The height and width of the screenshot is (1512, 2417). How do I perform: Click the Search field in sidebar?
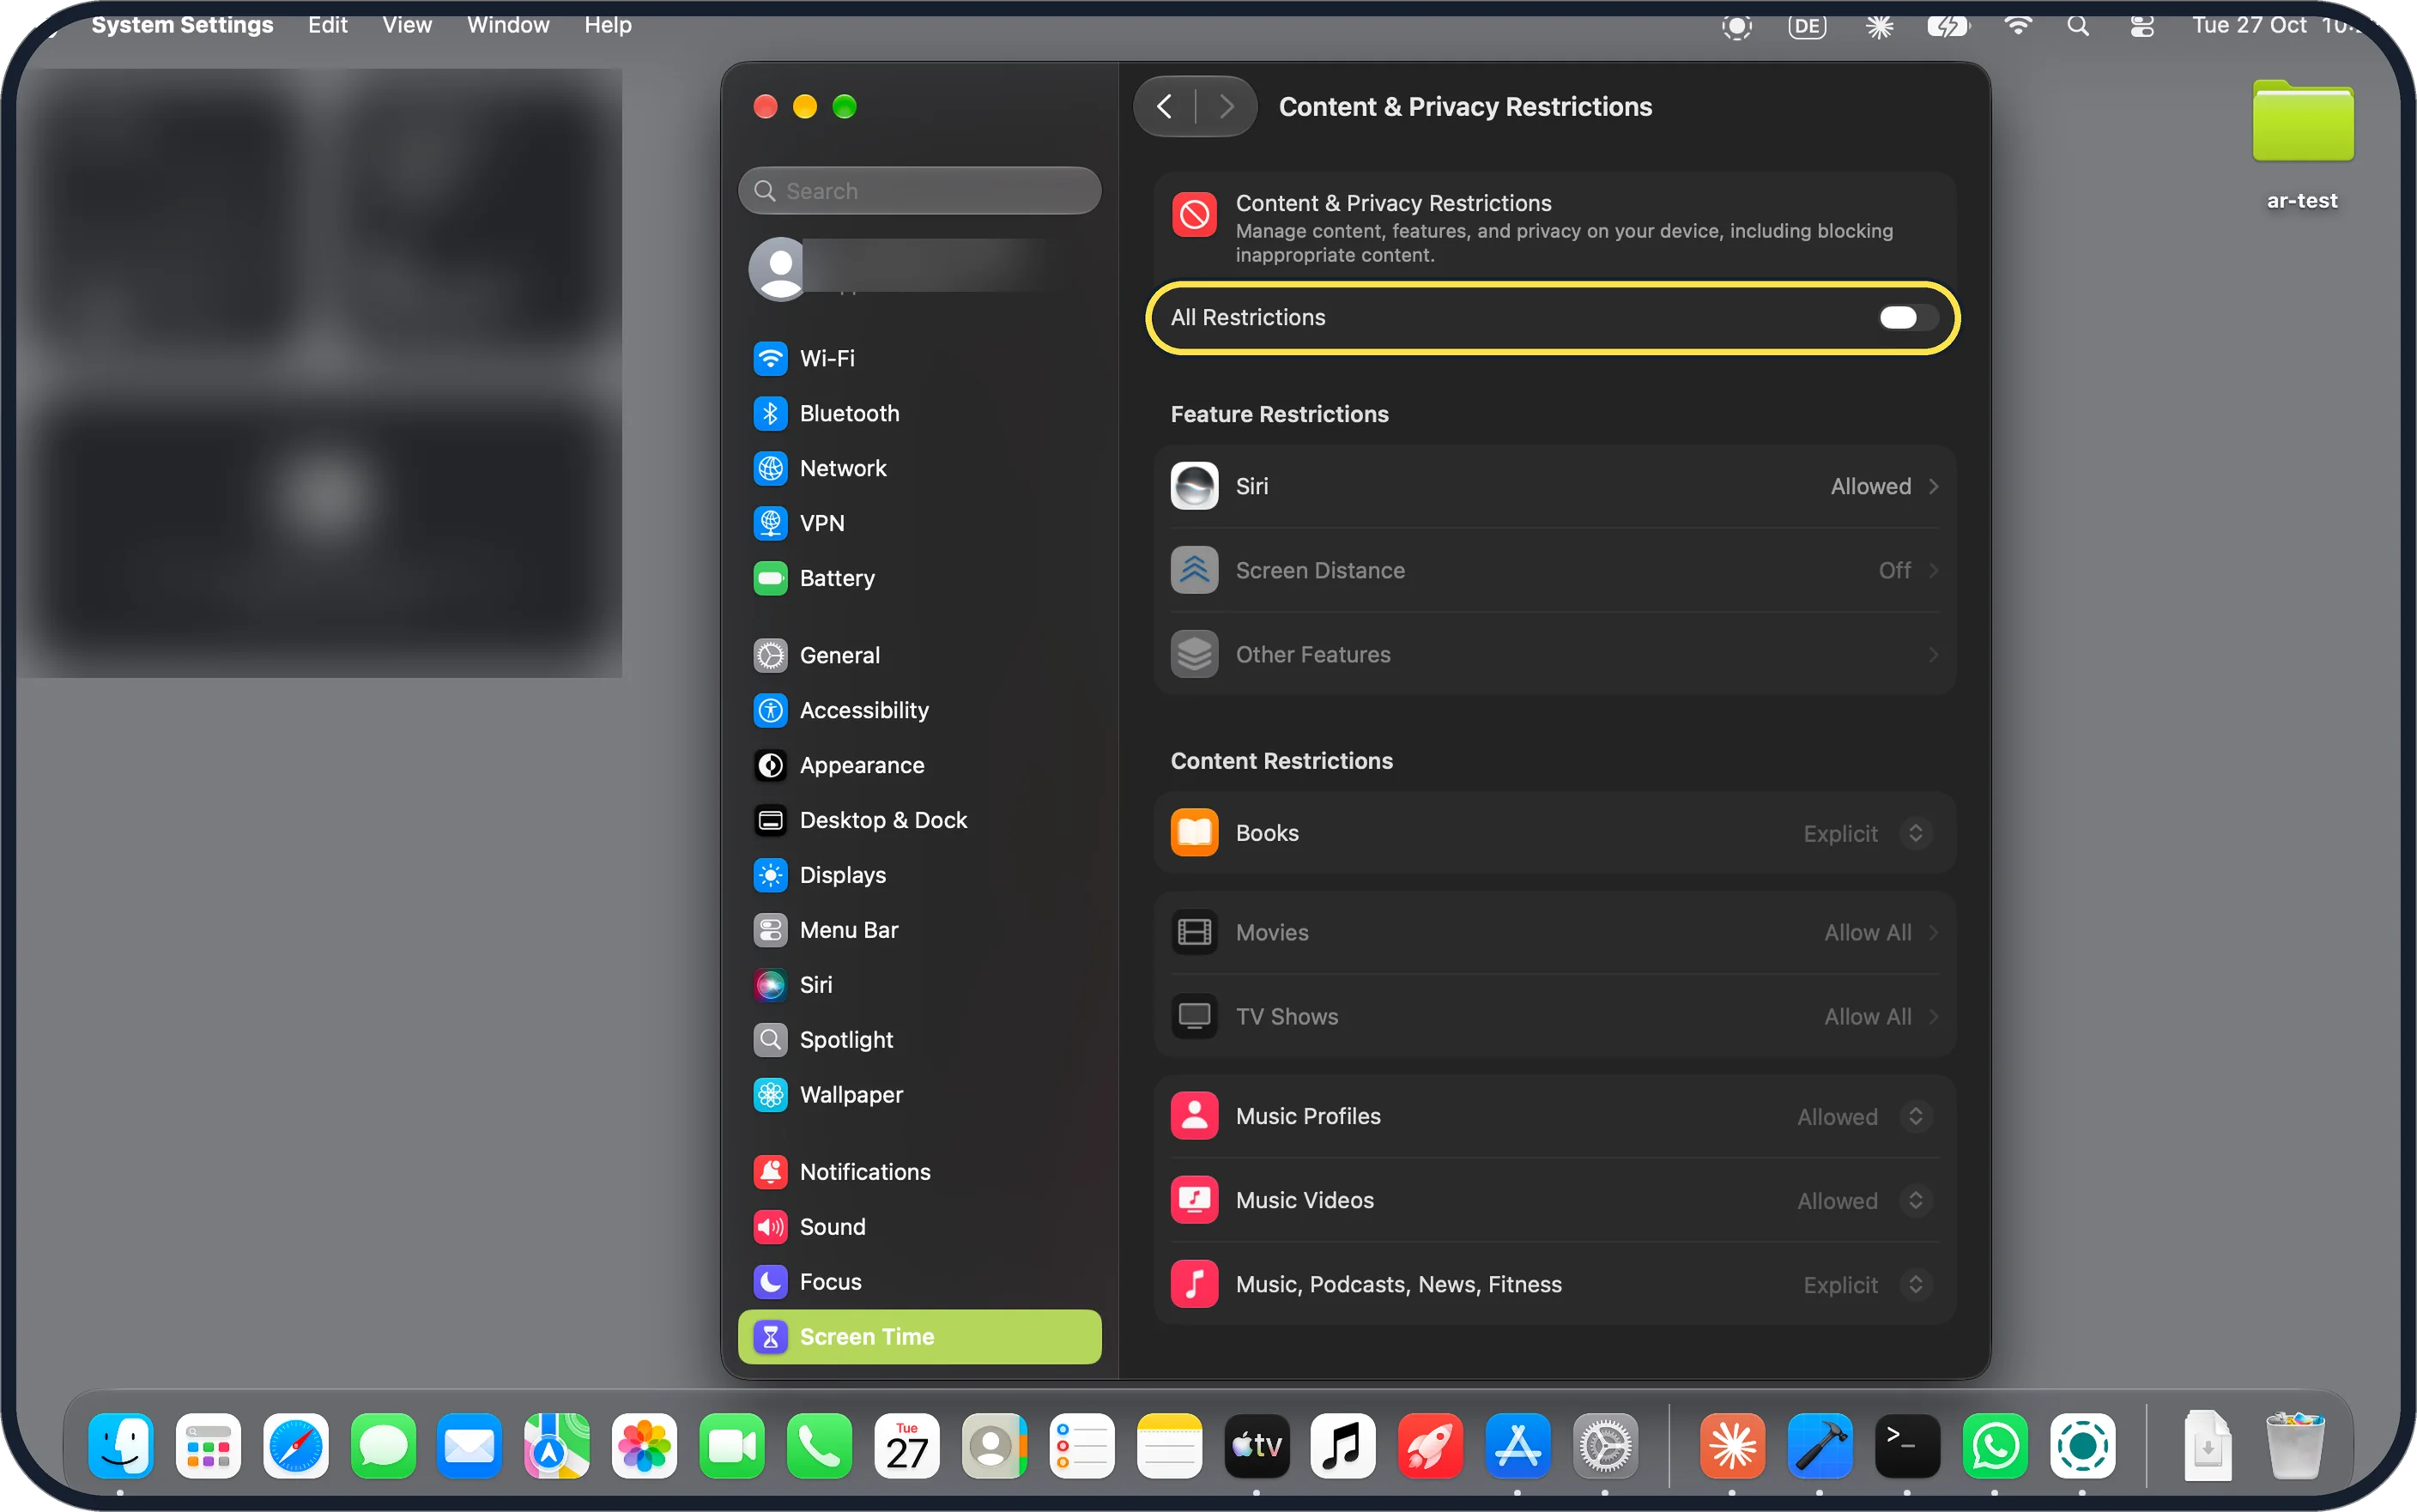919,191
